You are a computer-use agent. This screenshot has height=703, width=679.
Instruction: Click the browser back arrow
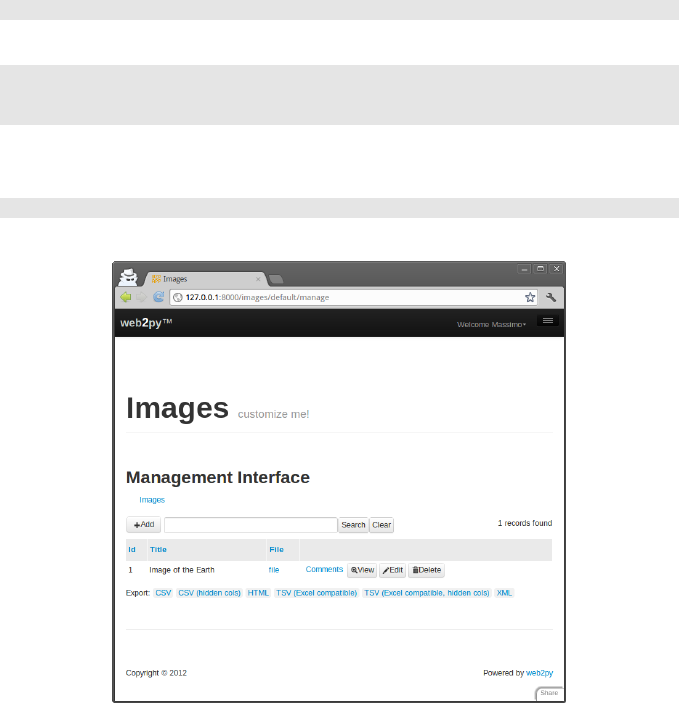click(x=126, y=297)
